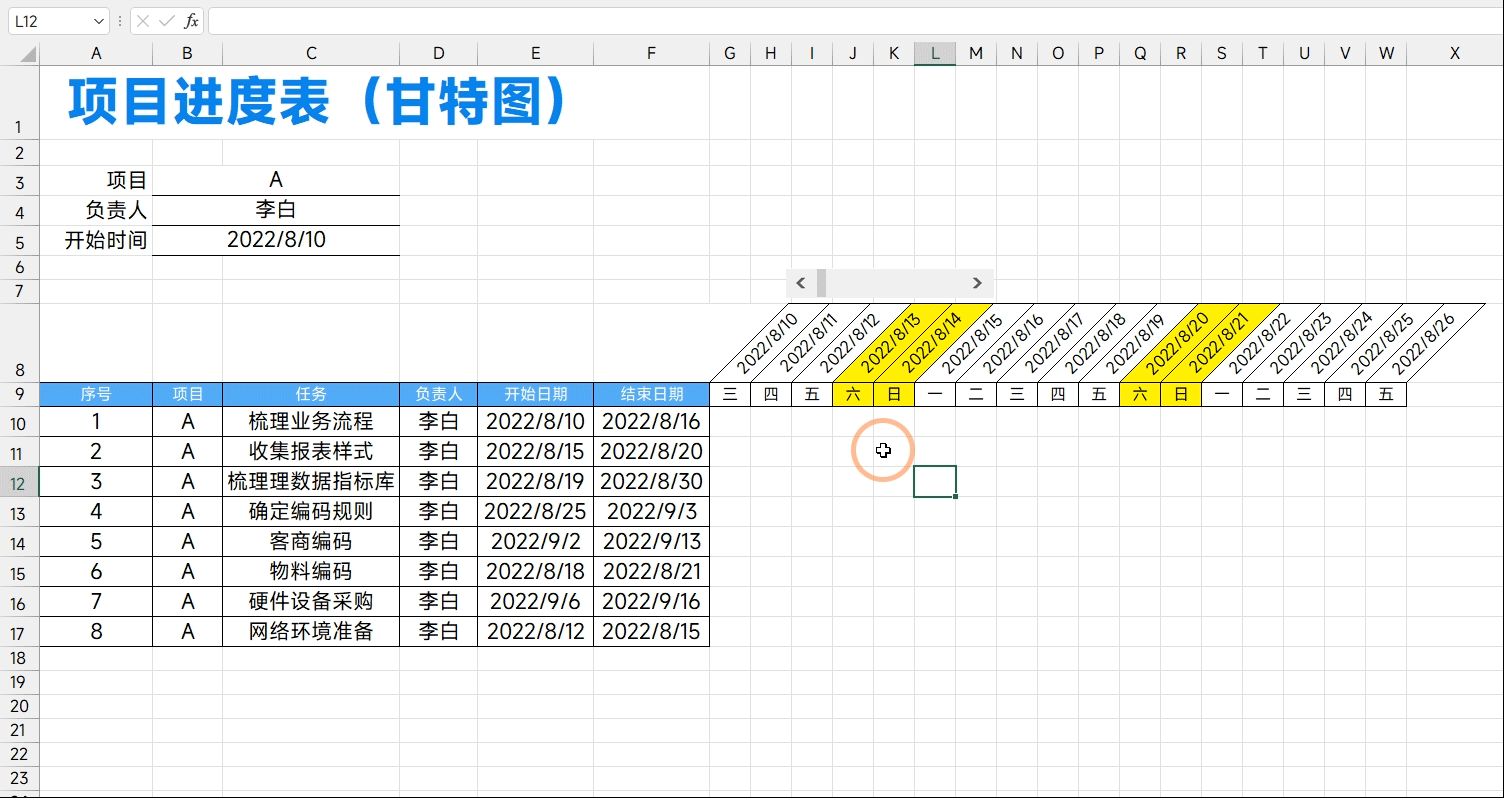This screenshot has height=798, width=1504.
Task: Click the selected cell L12
Action: [935, 482]
